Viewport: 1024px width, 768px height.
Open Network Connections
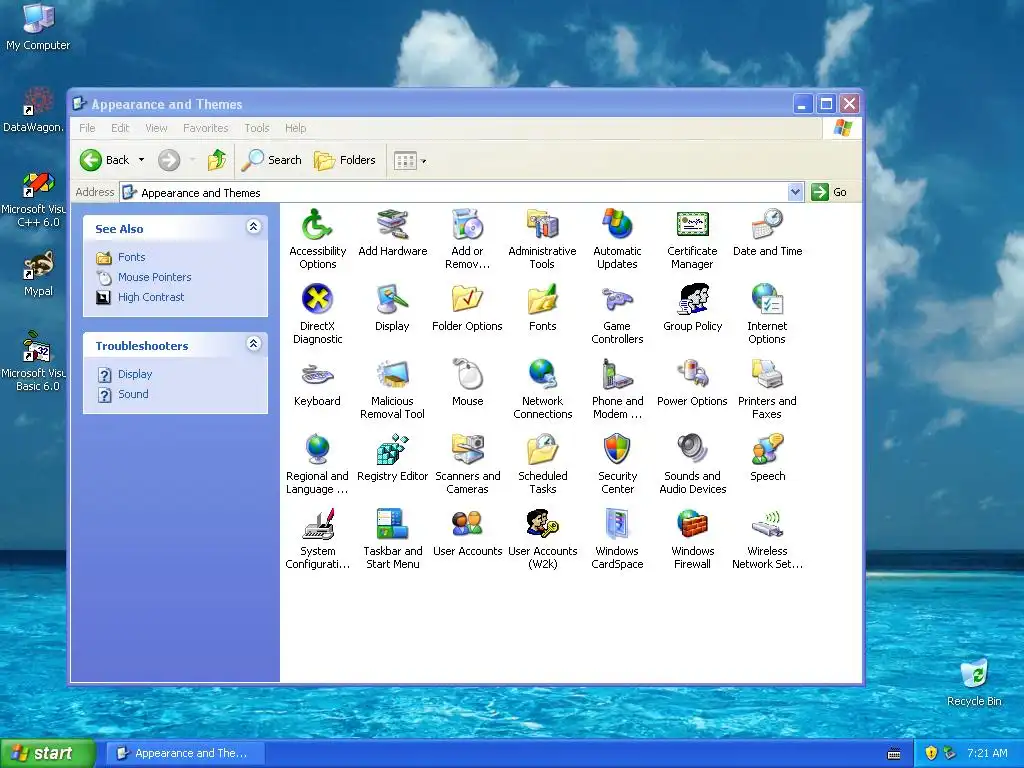point(543,389)
